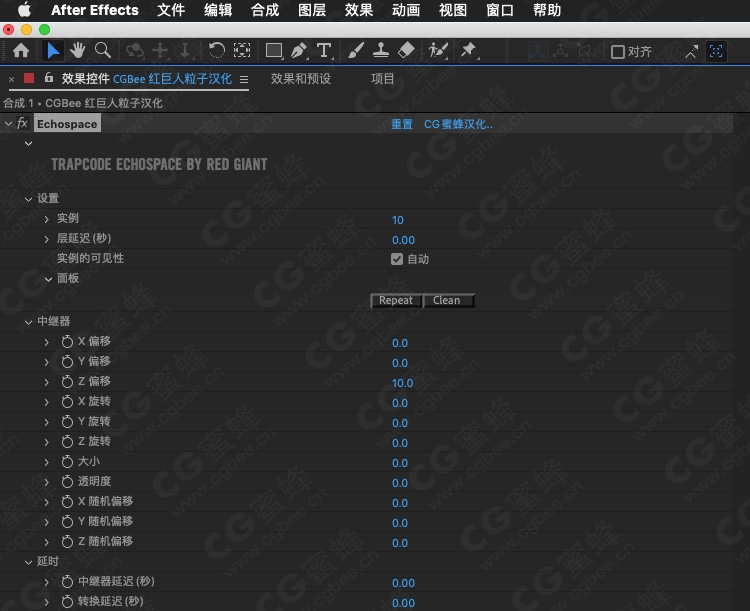
Task: Expand the X 随机偏移 property
Action: [46, 502]
